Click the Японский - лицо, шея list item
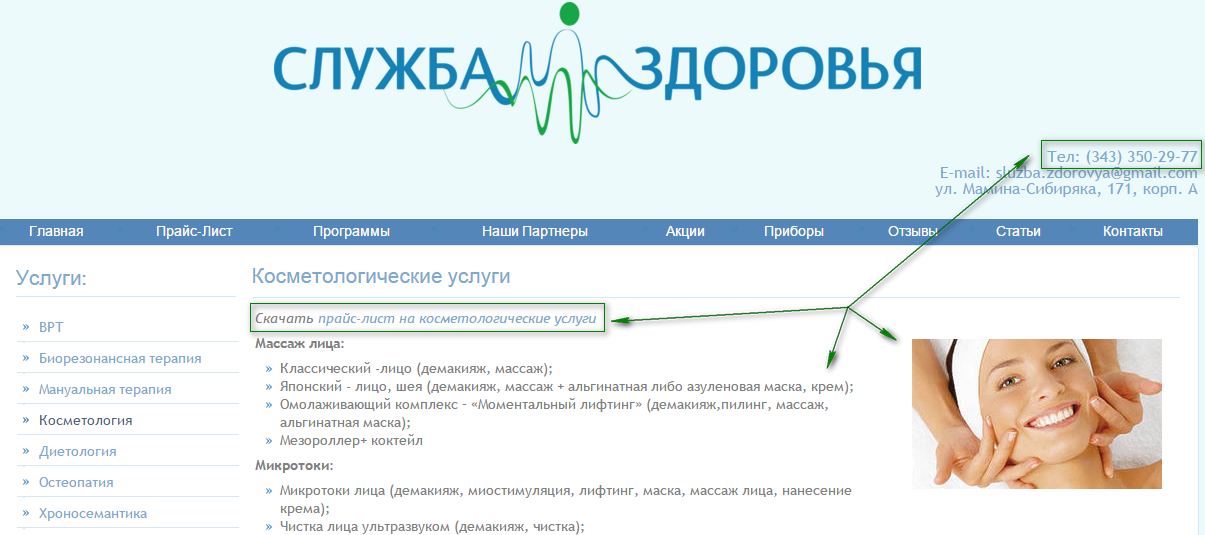 pyautogui.click(x=567, y=386)
